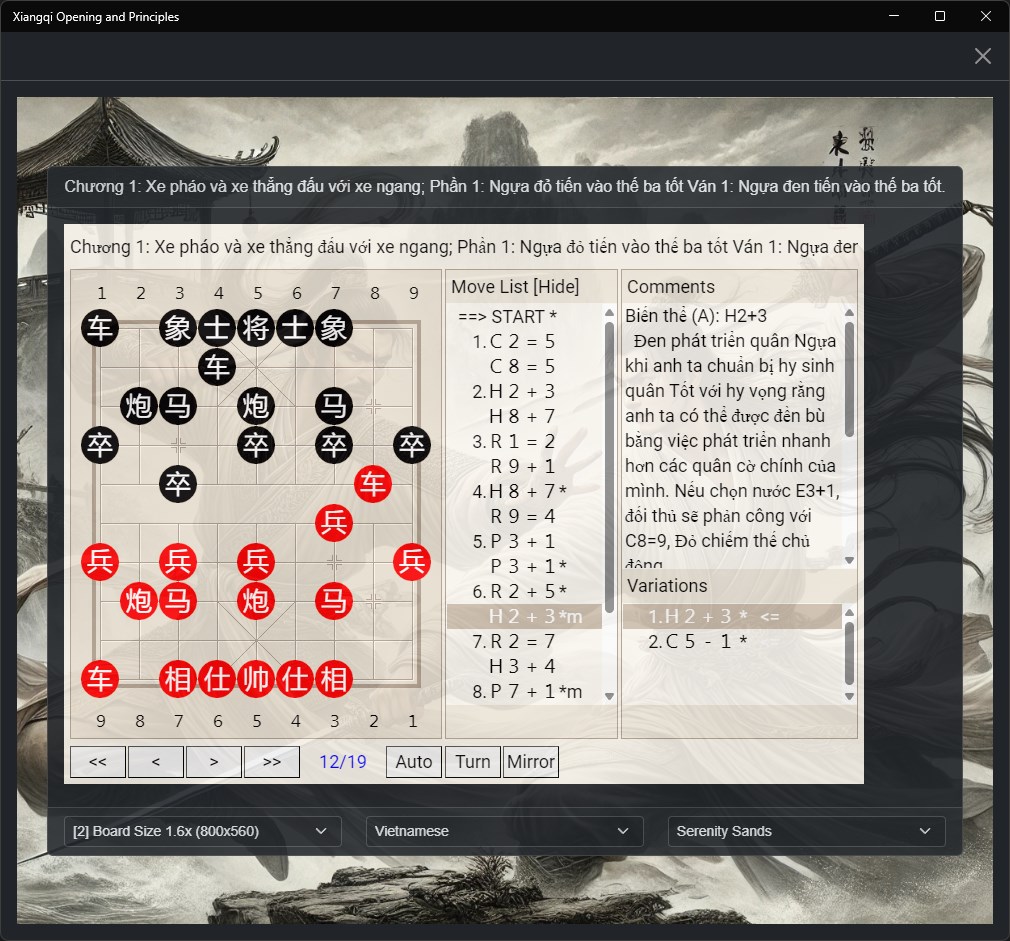Click the black chariot 车 below the advisor
Image resolution: width=1010 pixels, height=941 pixels.
[217, 367]
